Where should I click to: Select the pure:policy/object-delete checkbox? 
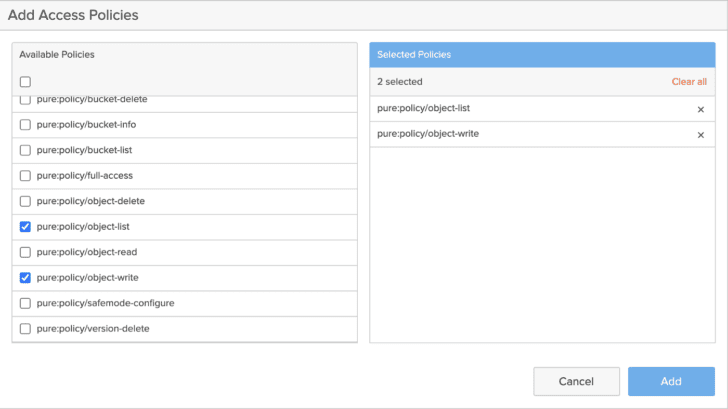pos(25,201)
